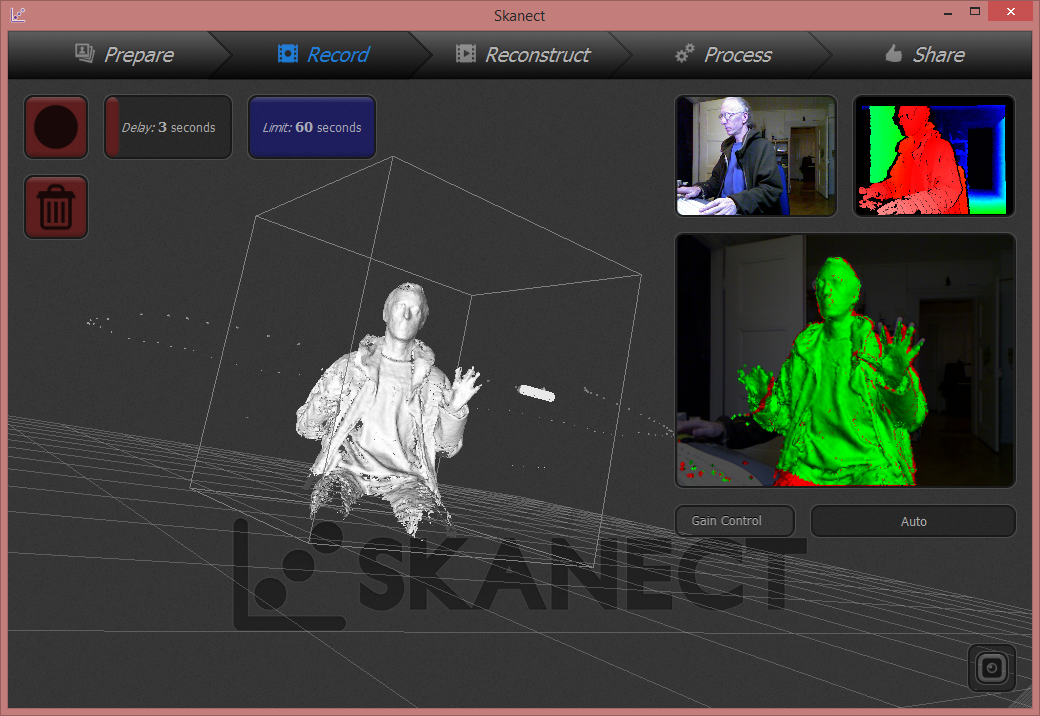Open the Process tab
This screenshot has height=716, width=1040.
(x=723, y=54)
